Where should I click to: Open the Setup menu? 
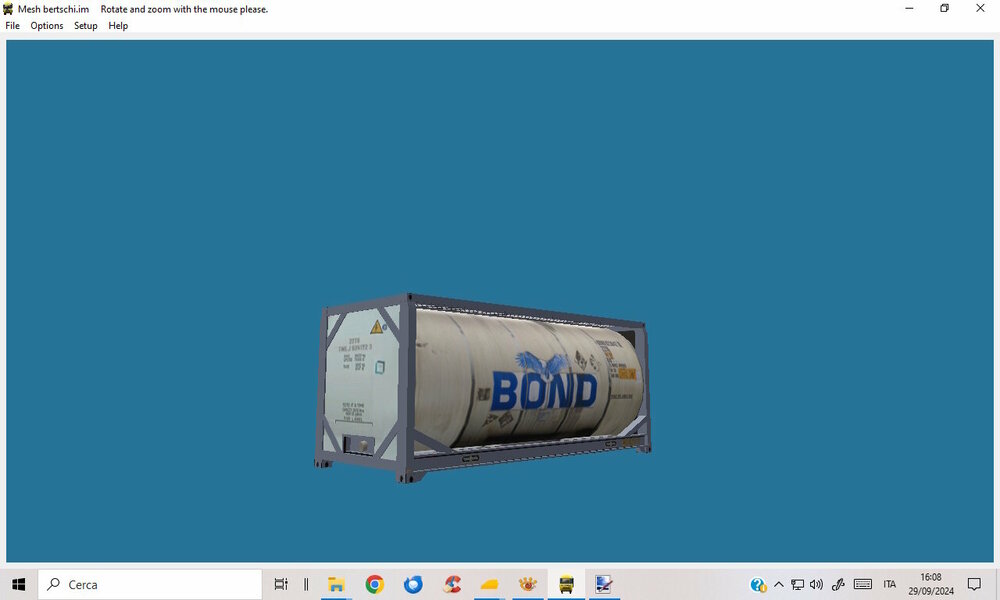pos(85,26)
